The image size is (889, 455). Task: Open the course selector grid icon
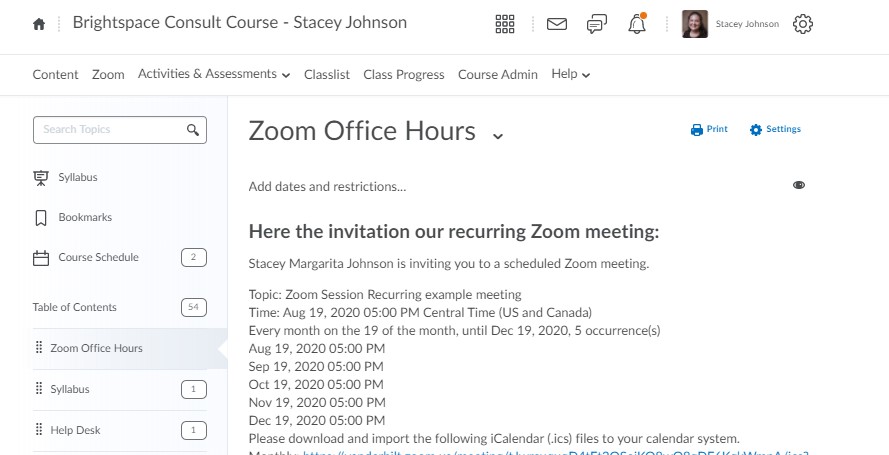coord(506,24)
